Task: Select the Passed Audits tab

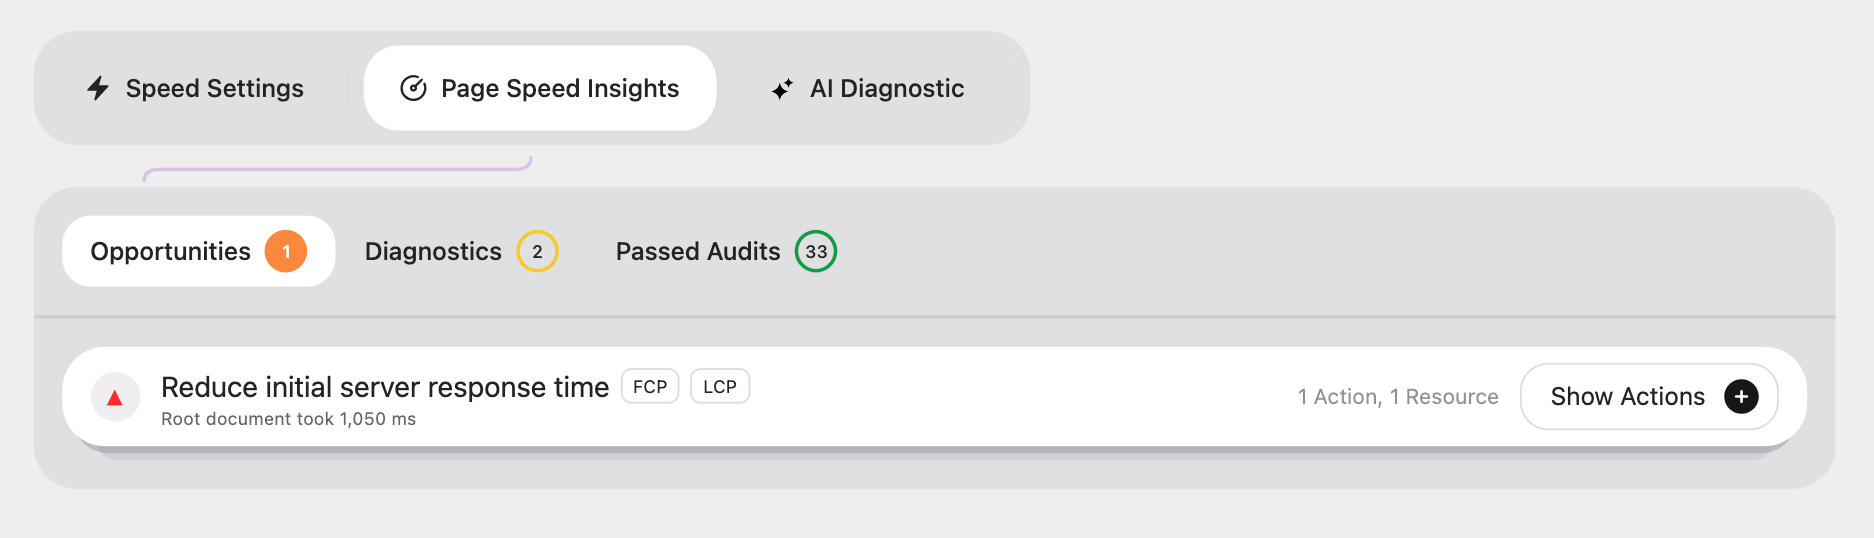Action: pos(726,251)
